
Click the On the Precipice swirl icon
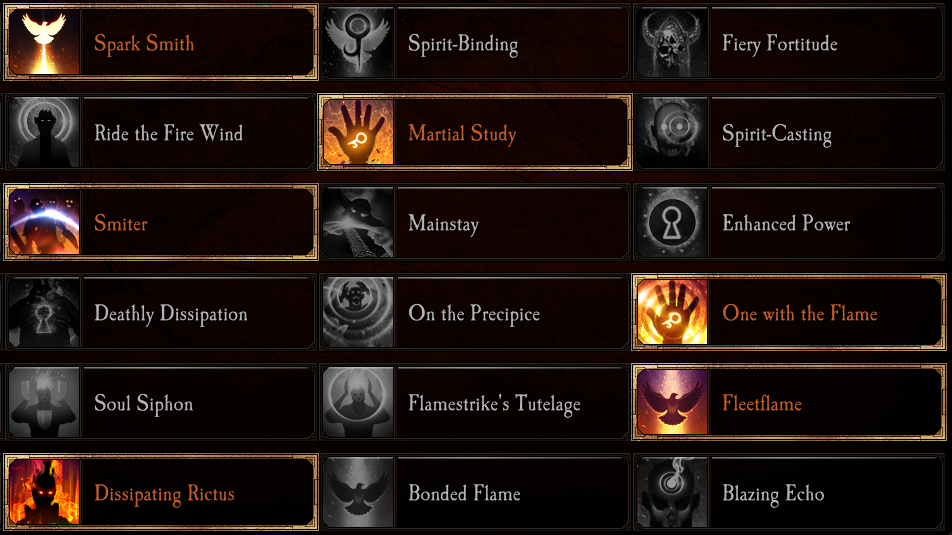coord(358,313)
